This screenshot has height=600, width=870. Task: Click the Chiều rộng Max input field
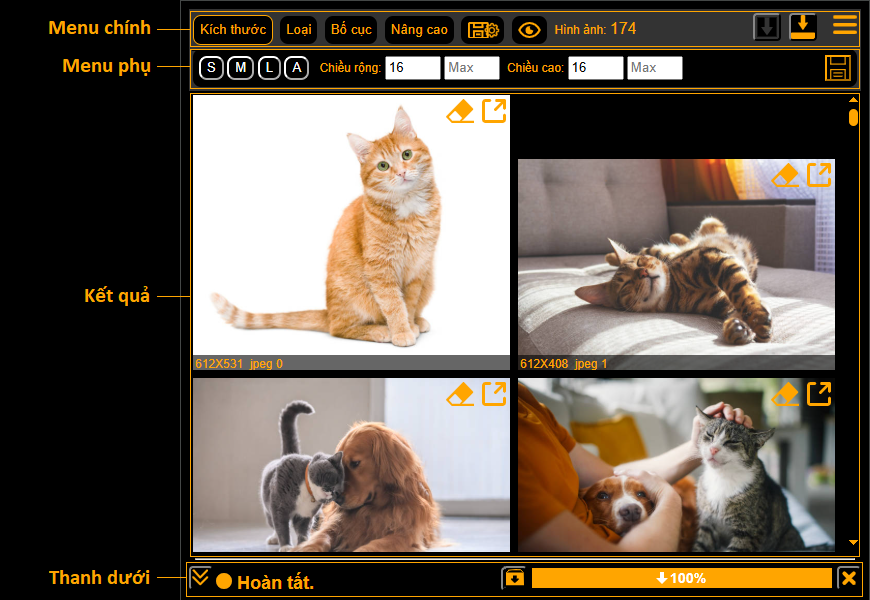point(472,68)
